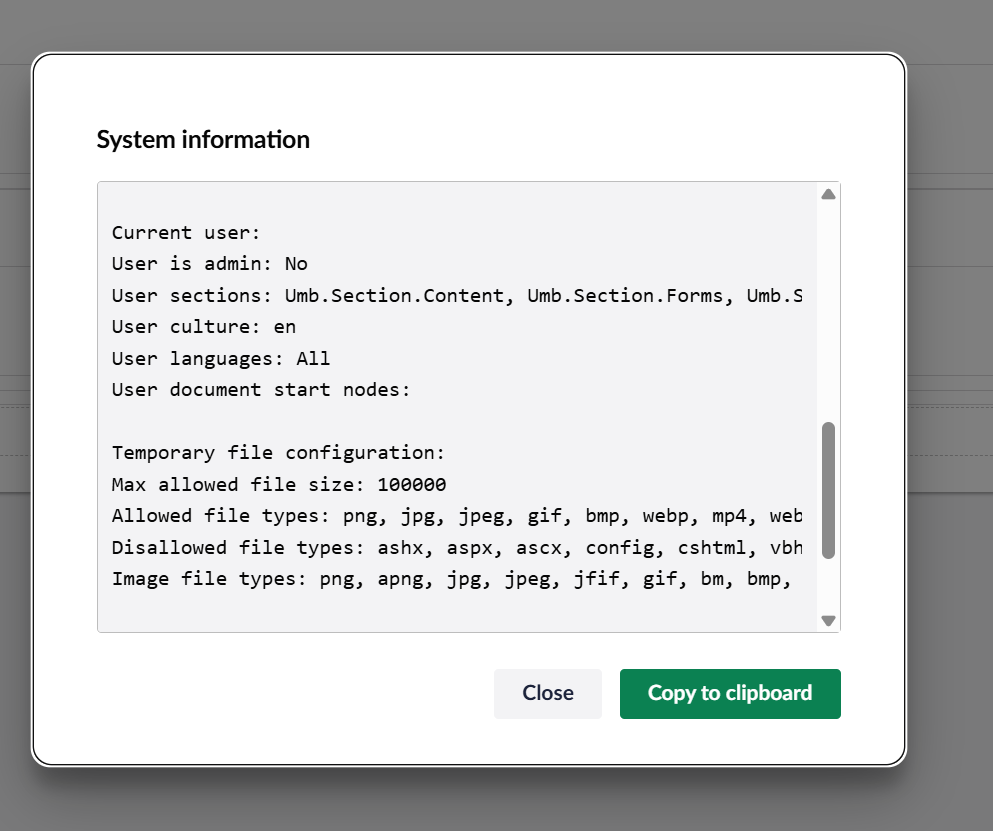993x831 pixels.
Task: Click the 'User document start nodes:' line
Action: [x=261, y=390]
